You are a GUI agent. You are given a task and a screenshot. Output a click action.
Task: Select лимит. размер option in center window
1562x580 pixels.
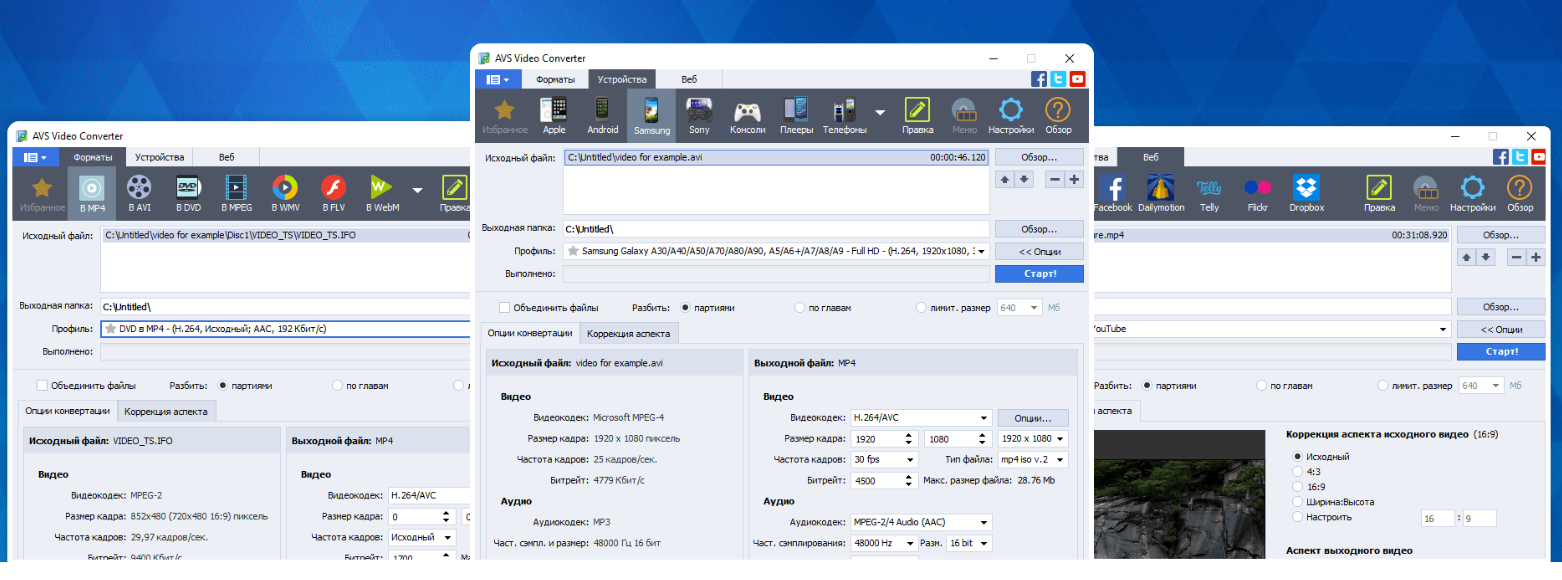(x=922, y=308)
